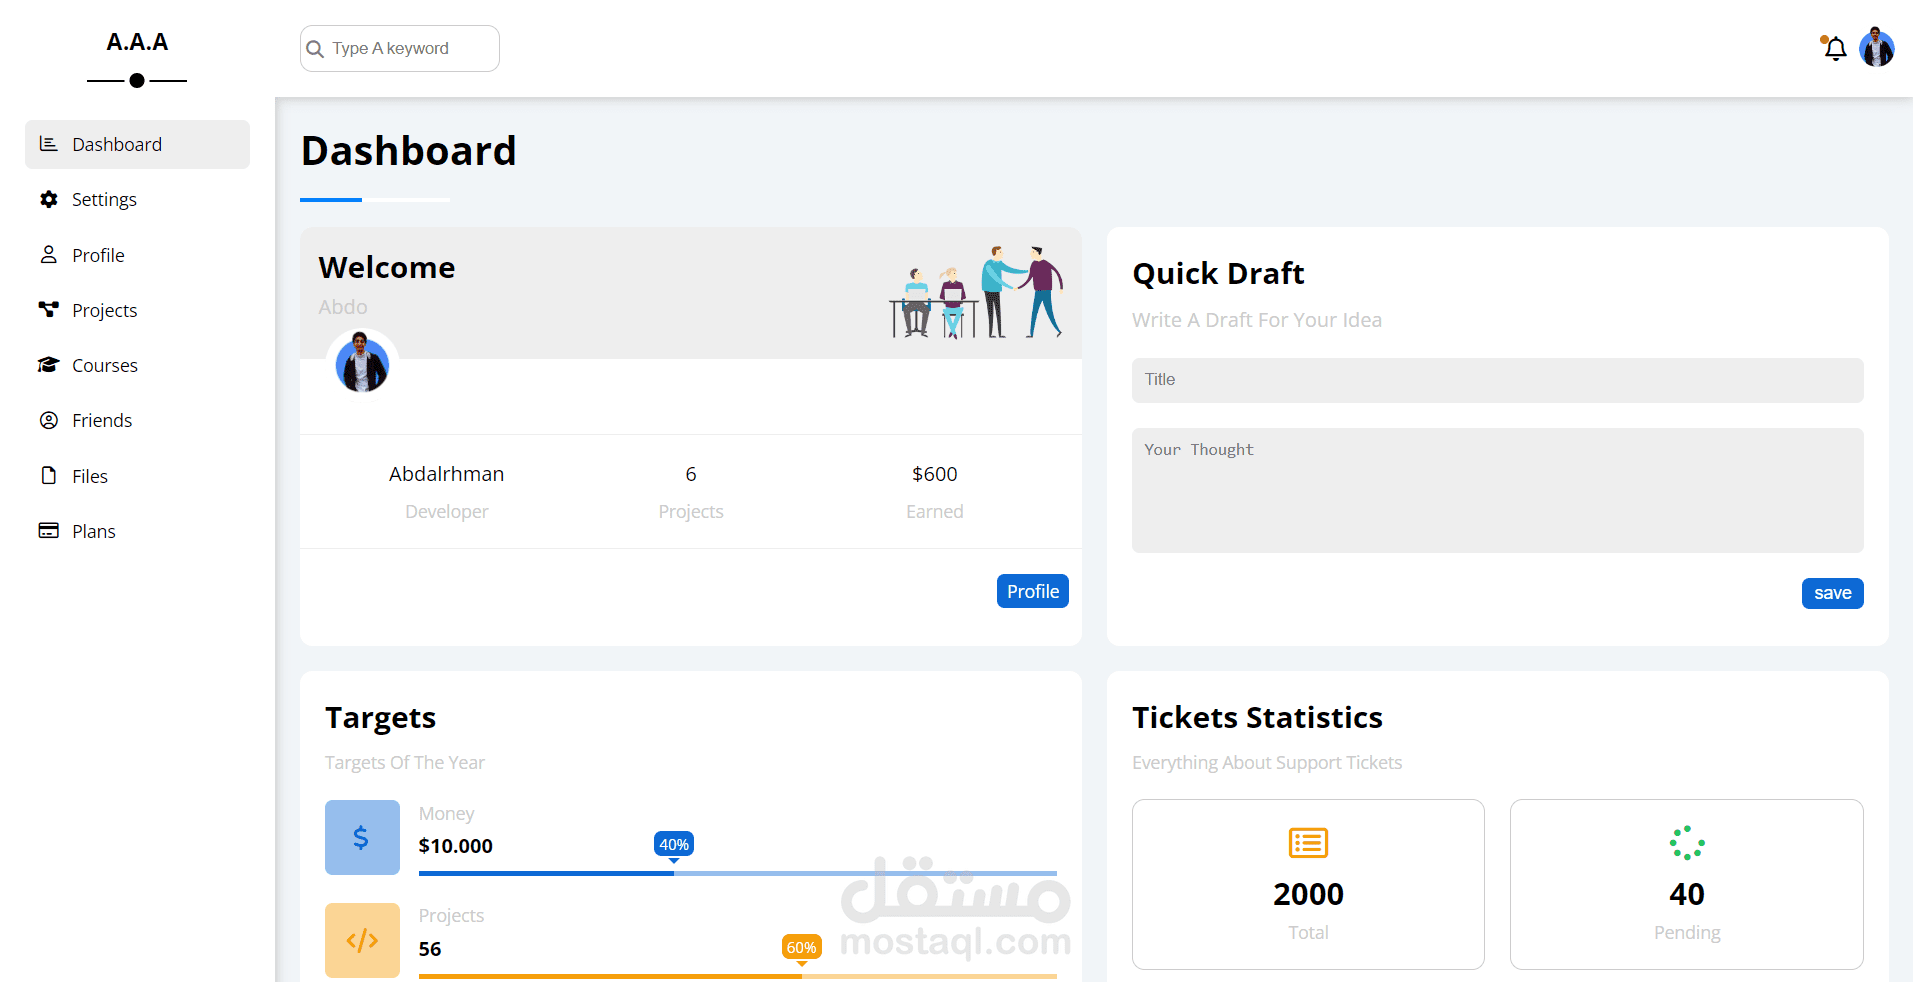1913x982 pixels.
Task: Click the avatar photo in Welcome card
Action: click(362, 364)
